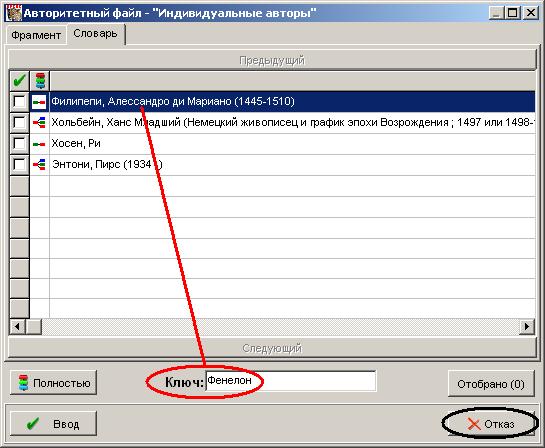Click the application icon in the title bar
The width and height of the screenshot is (545, 448).
14,13
